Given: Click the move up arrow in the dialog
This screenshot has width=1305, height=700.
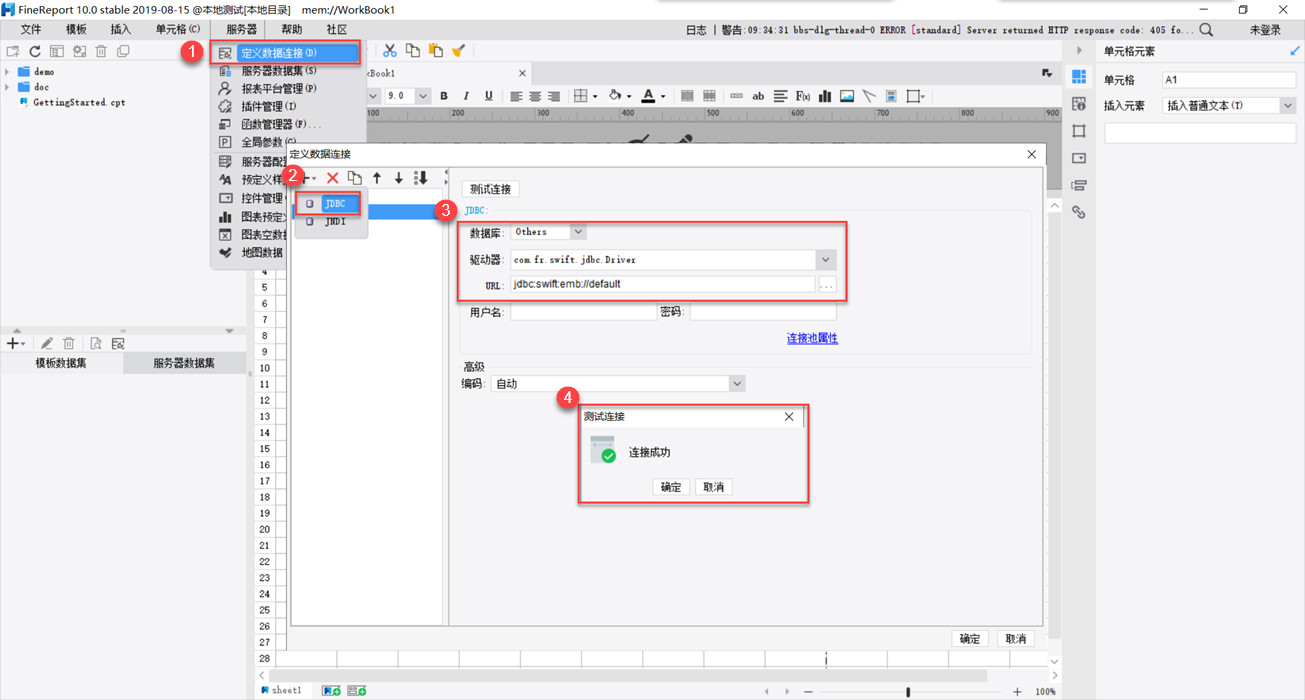Looking at the screenshot, I should (377, 178).
